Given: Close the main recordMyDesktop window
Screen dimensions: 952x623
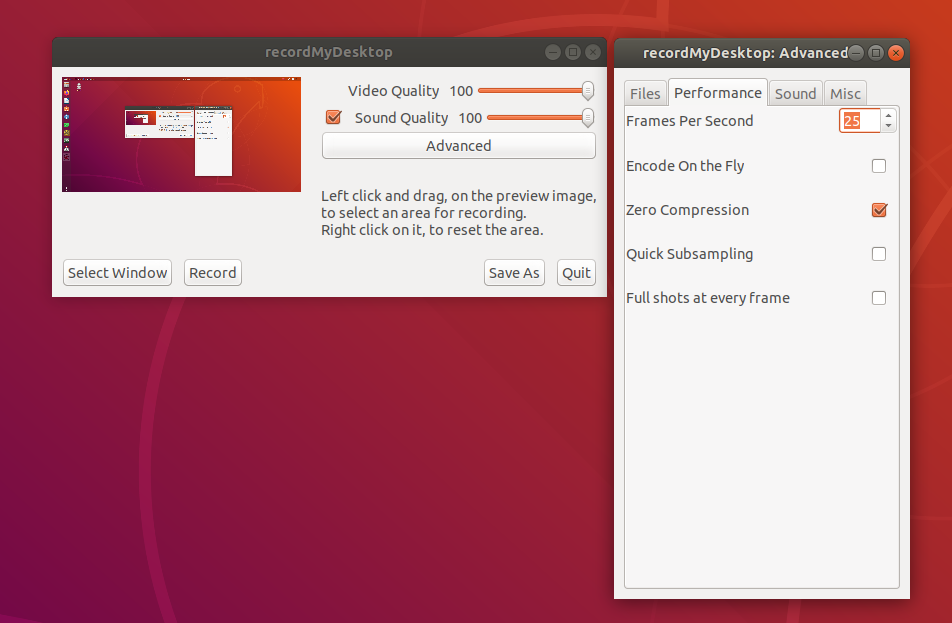Looking at the screenshot, I should tap(593, 52).
